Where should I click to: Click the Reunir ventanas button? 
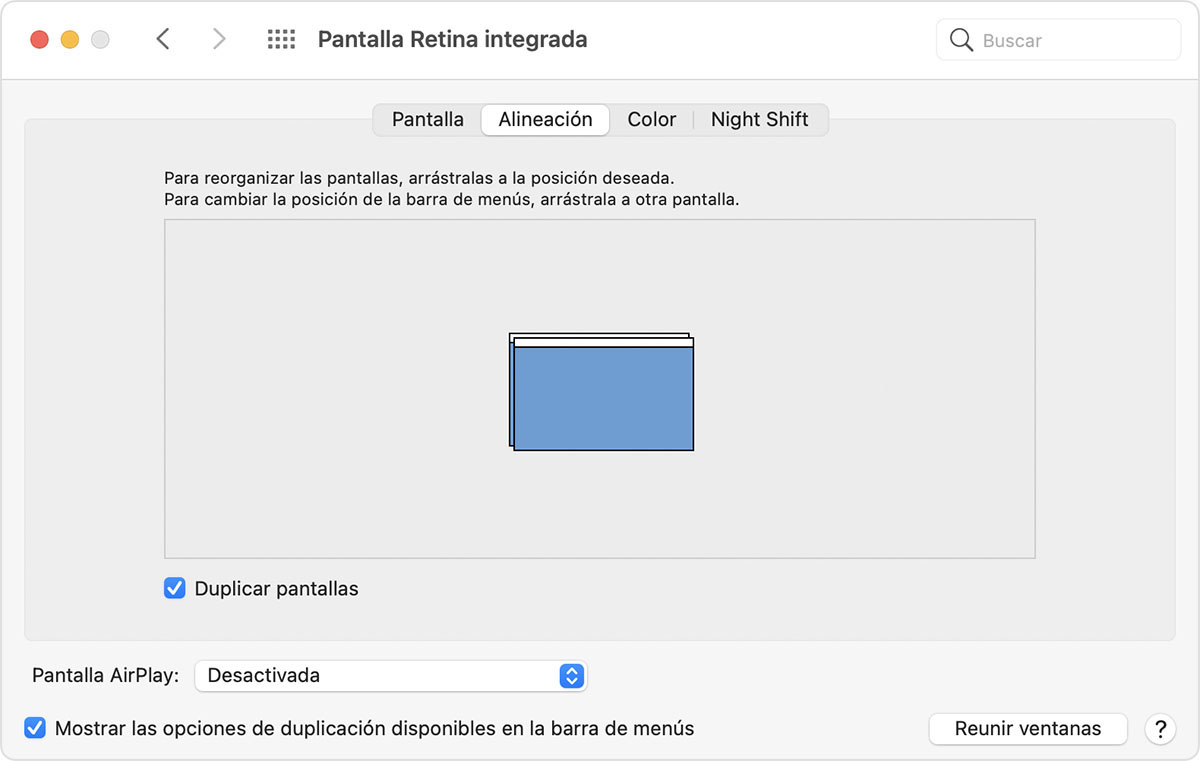pos(1027,729)
